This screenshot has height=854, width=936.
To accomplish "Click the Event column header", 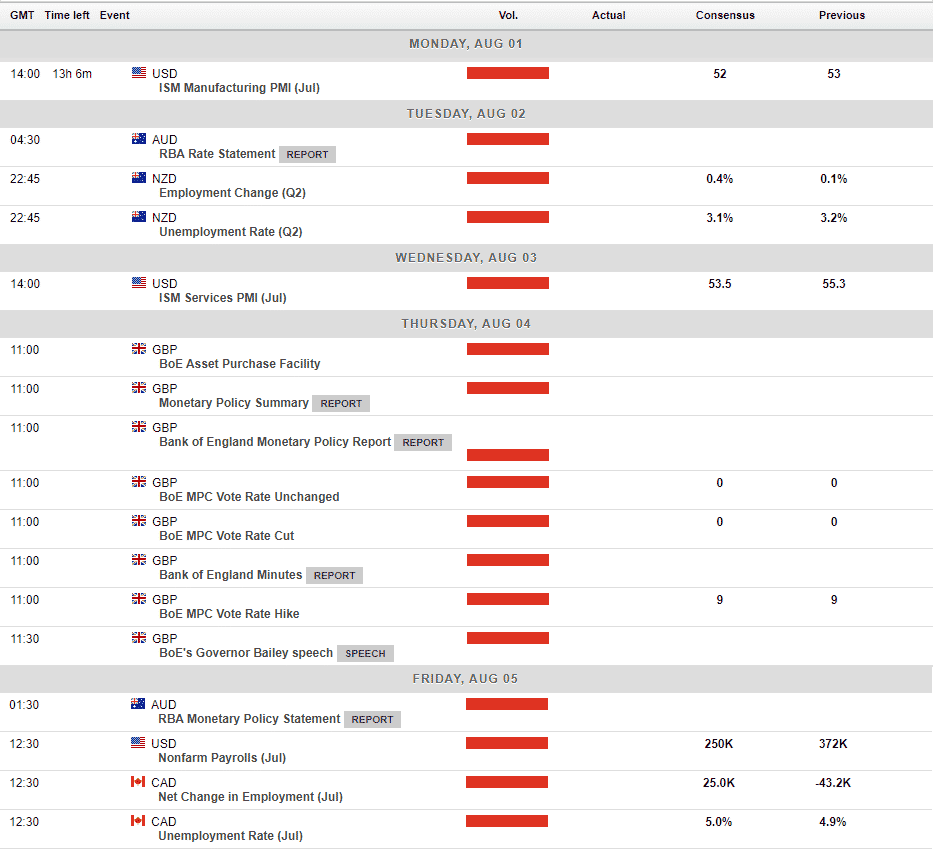I will pos(115,16).
